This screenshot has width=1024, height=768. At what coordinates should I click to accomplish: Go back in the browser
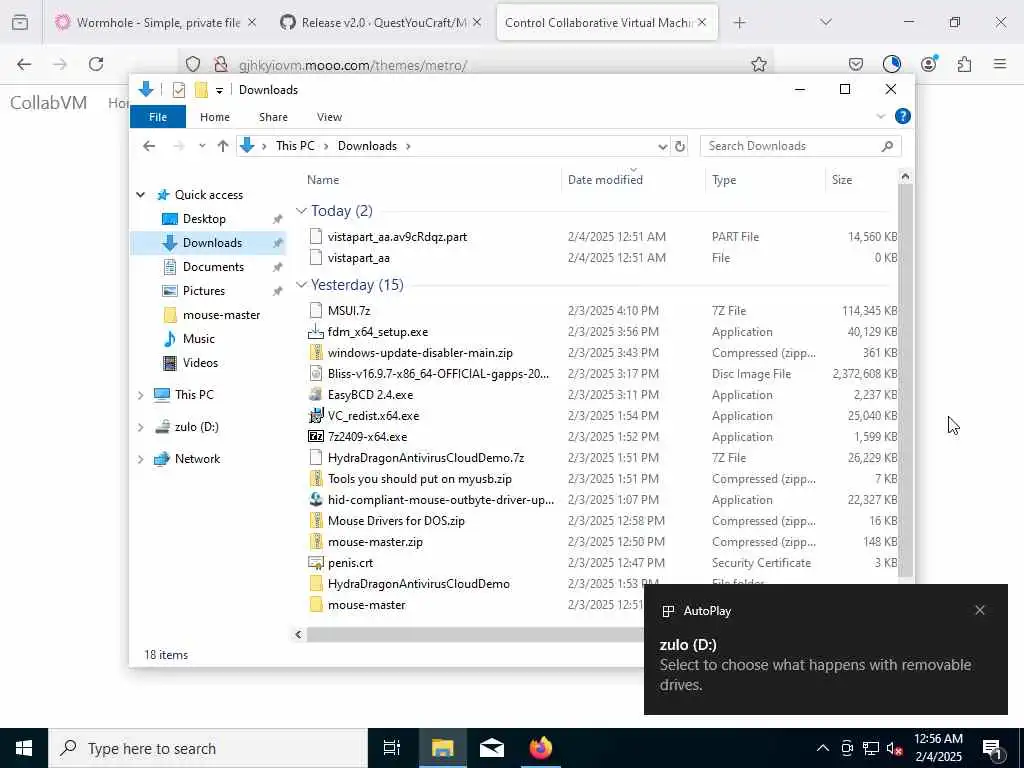coord(24,64)
